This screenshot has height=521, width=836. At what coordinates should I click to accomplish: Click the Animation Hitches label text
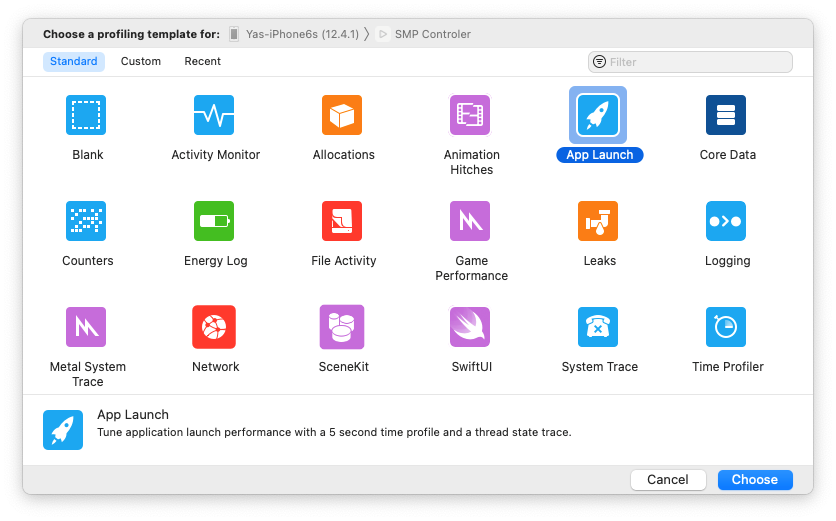click(x=471, y=162)
